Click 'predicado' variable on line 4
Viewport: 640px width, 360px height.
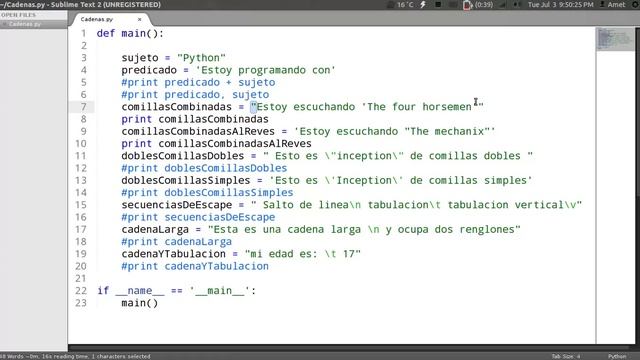(x=149, y=70)
